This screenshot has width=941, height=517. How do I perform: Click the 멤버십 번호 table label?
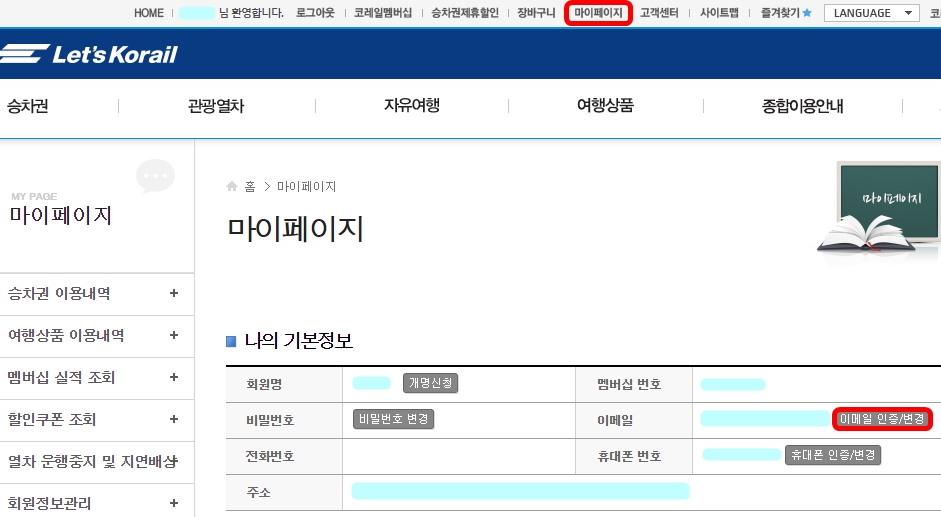[x=629, y=384]
